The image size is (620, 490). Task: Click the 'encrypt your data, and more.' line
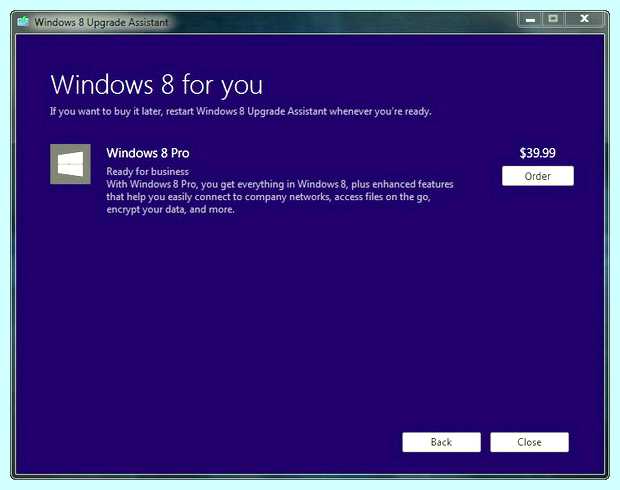point(170,210)
